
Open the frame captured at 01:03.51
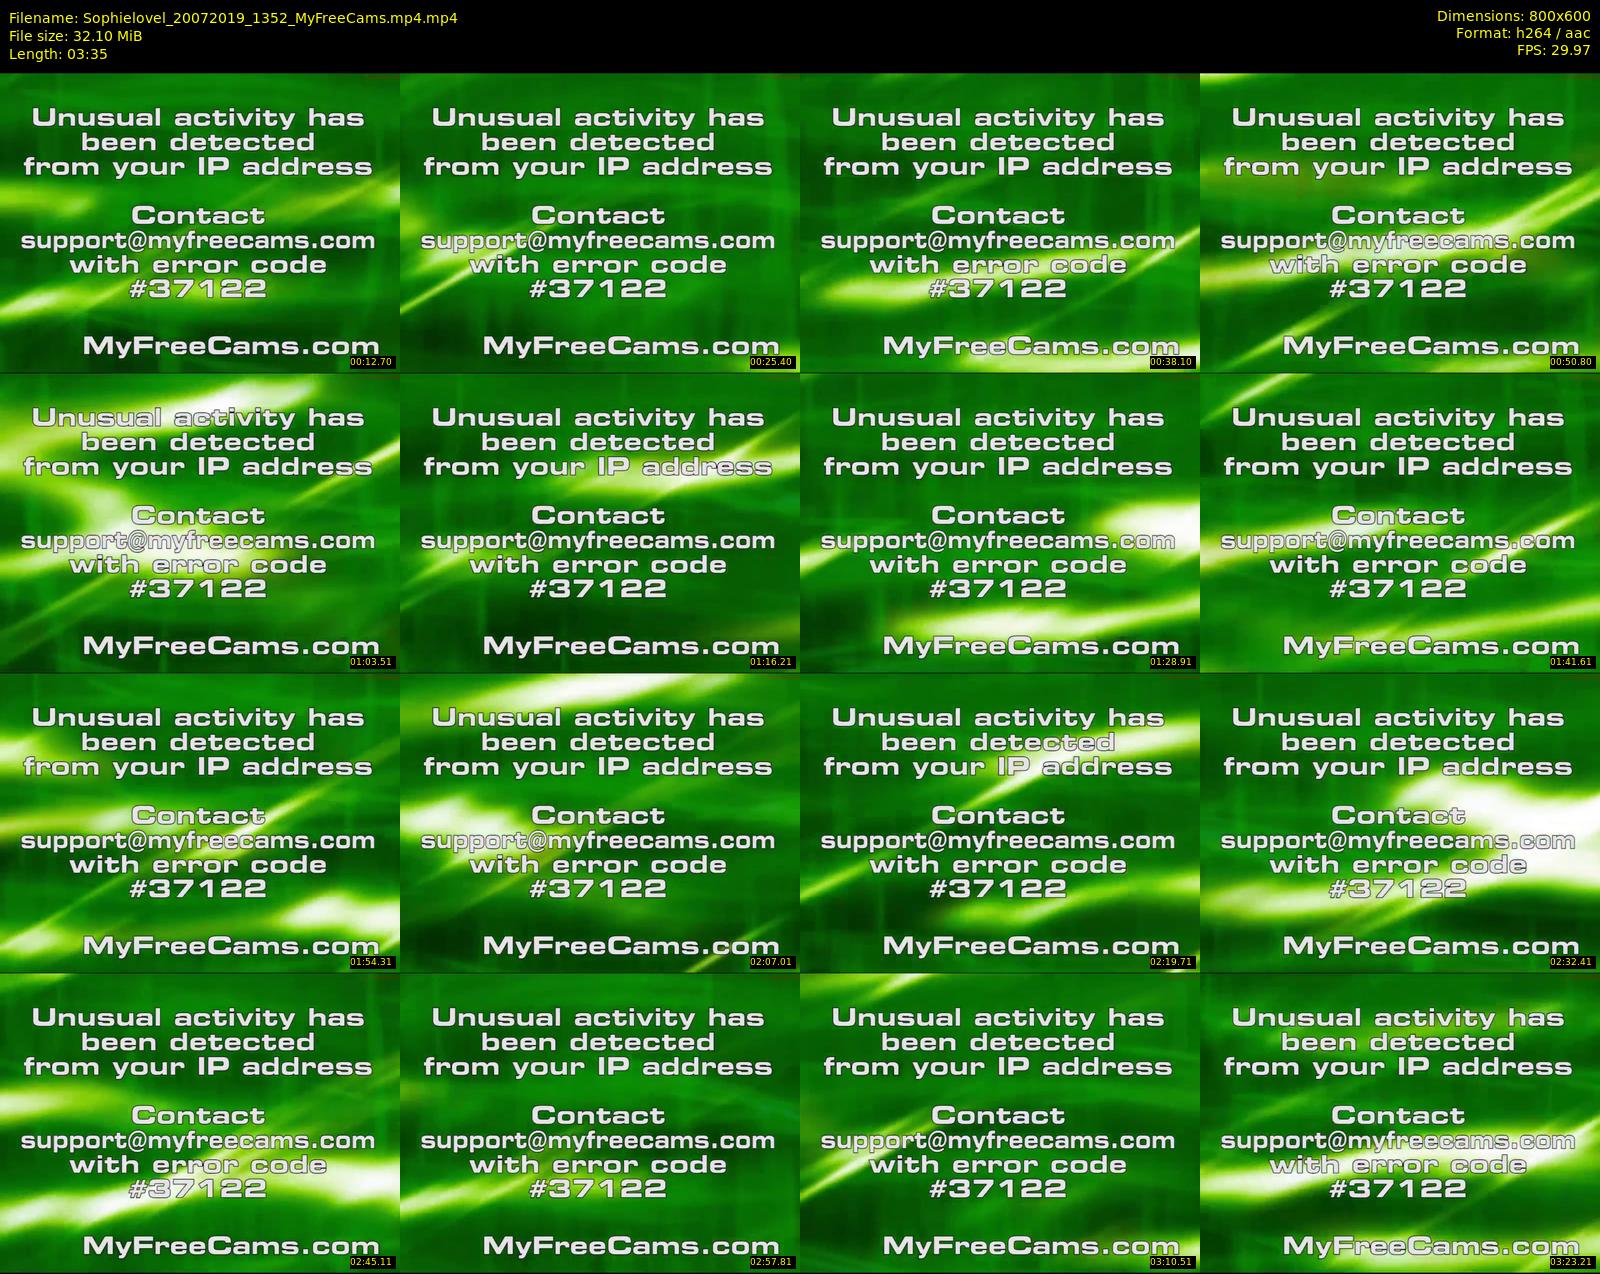click(x=200, y=522)
